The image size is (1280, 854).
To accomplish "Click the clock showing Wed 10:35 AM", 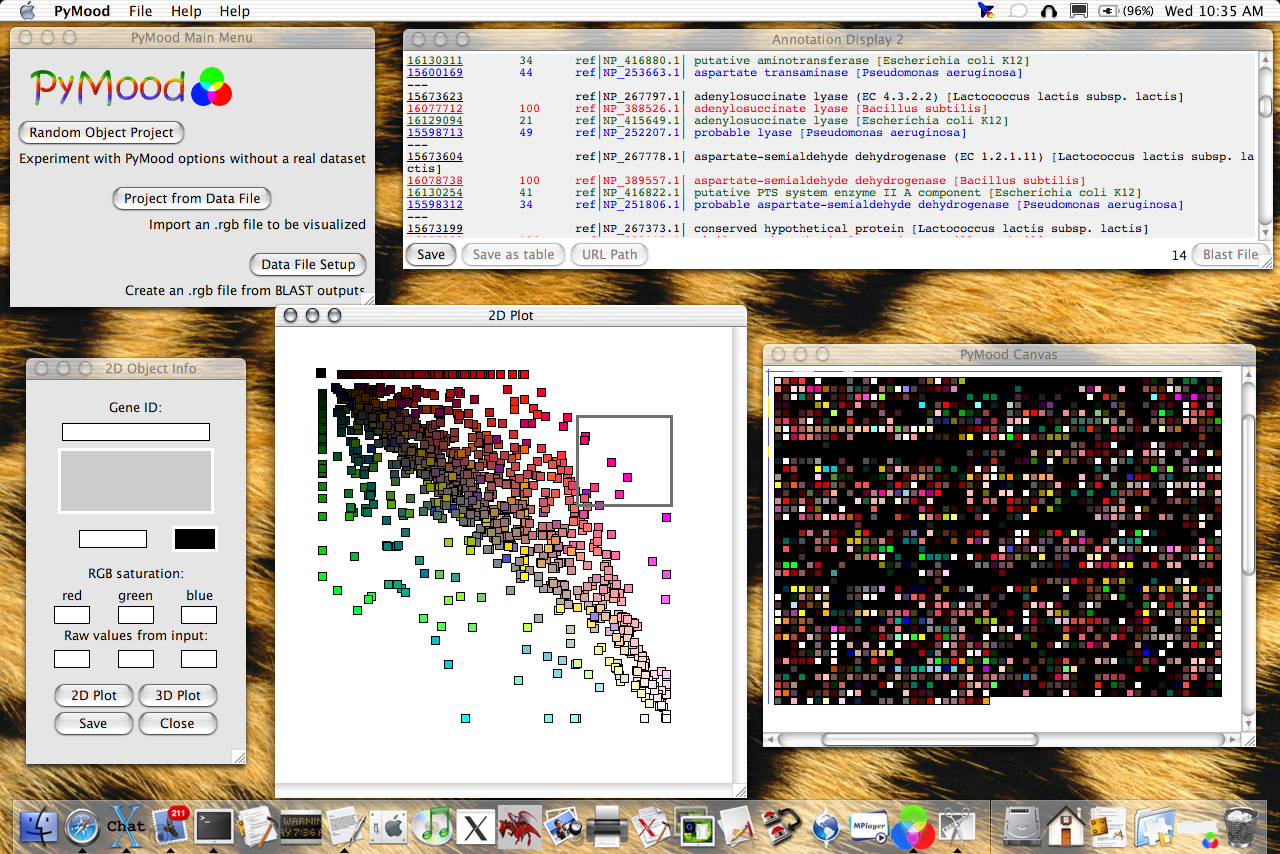I will pyautogui.click(x=1214, y=11).
